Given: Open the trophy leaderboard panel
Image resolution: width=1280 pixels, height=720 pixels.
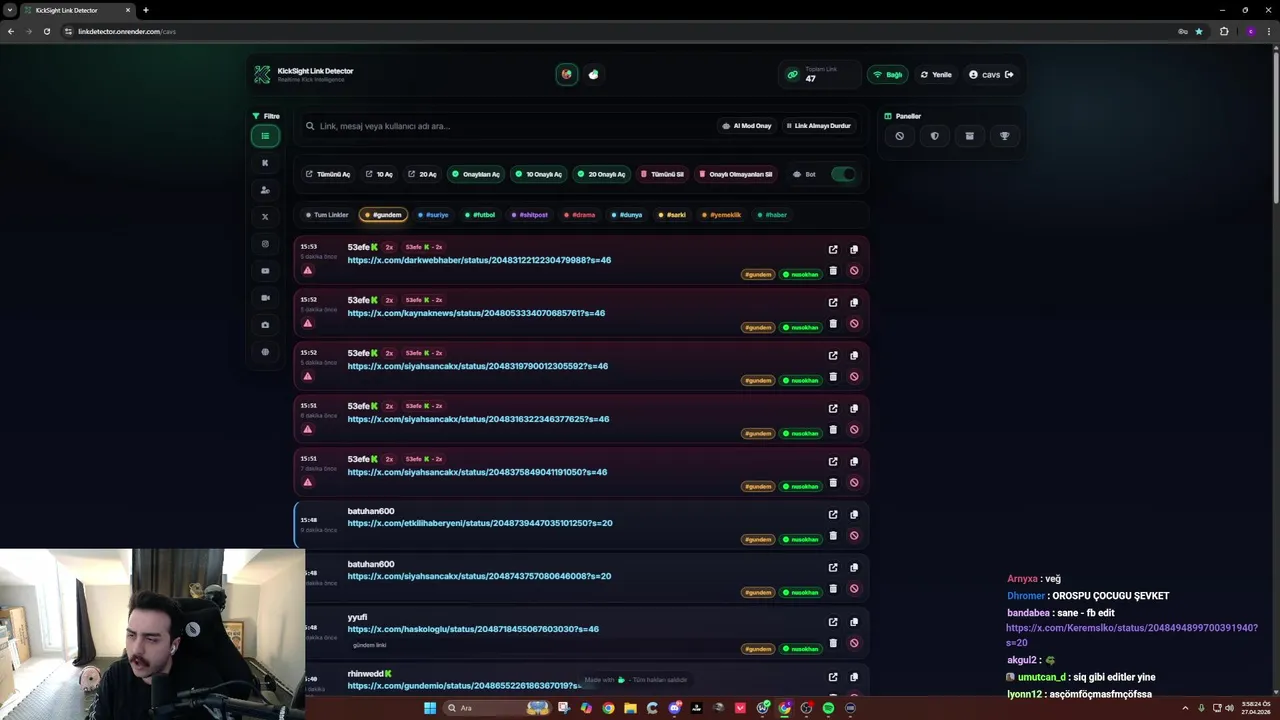Looking at the screenshot, I should click(x=1005, y=136).
